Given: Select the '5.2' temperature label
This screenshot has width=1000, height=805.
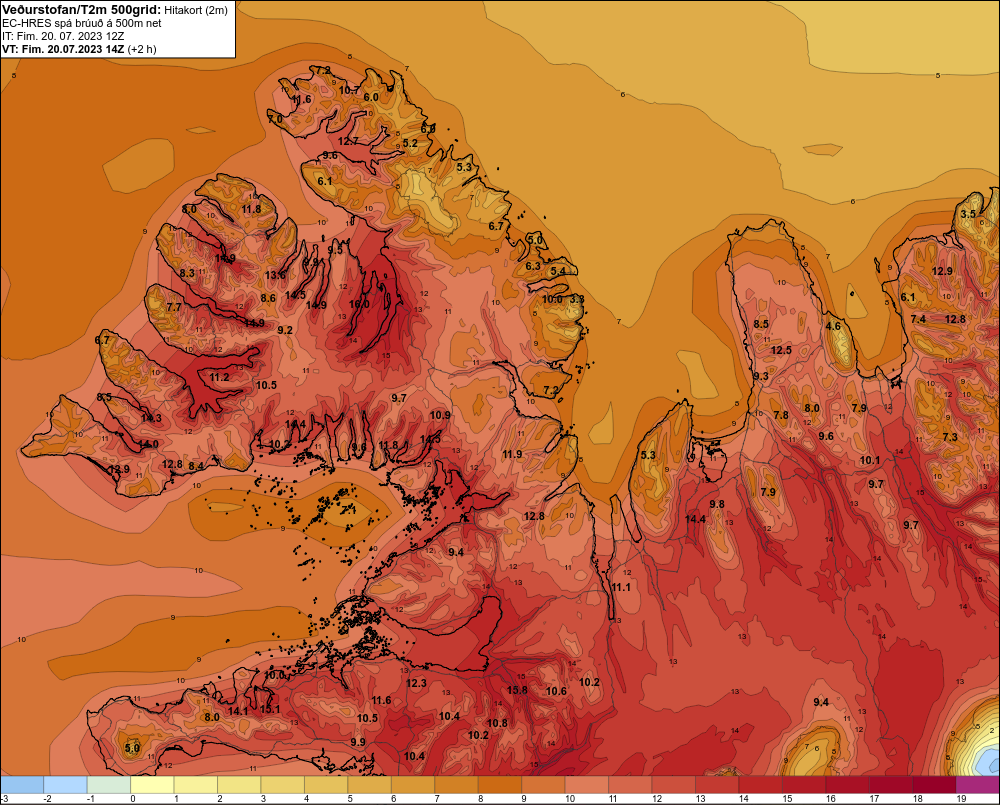Looking at the screenshot, I should [410, 143].
